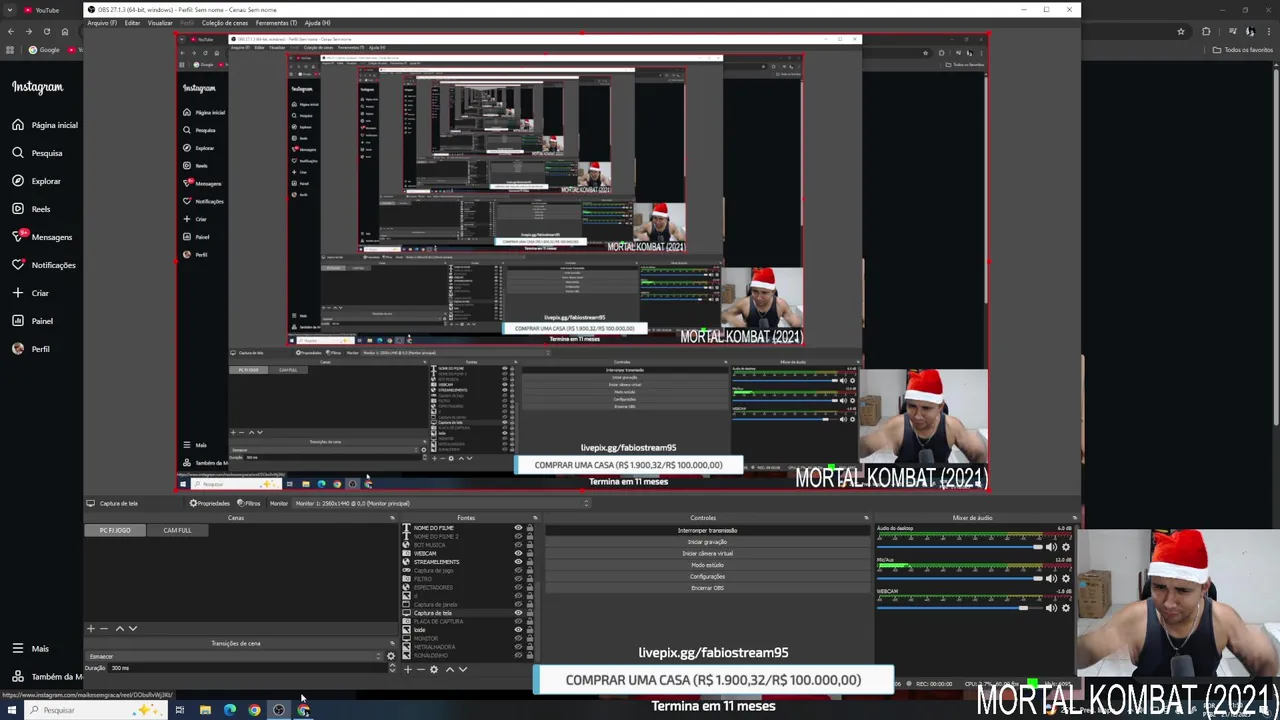Open OBS Editar menu
The width and height of the screenshot is (1280, 720).
132,23
